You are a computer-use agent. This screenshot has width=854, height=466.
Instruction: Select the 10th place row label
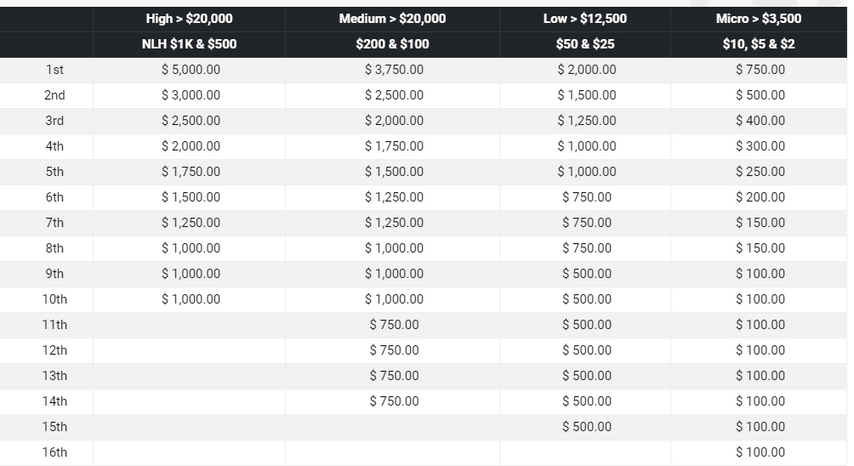(54, 299)
